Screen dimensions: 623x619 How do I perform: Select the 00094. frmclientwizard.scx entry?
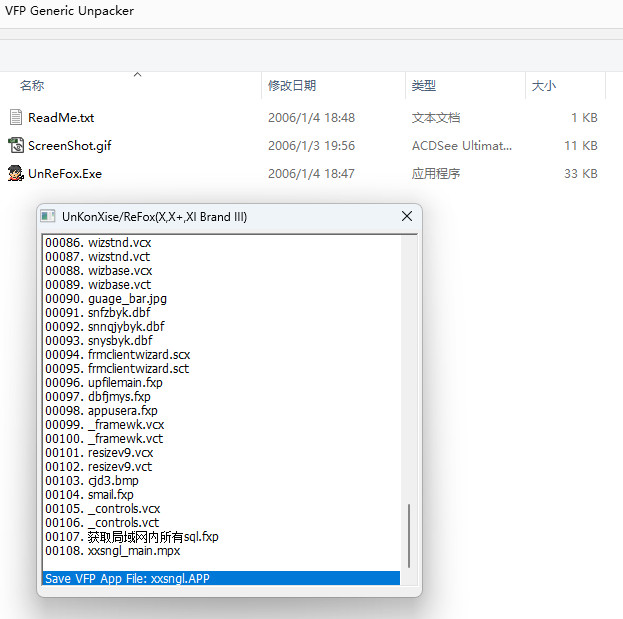point(117,354)
